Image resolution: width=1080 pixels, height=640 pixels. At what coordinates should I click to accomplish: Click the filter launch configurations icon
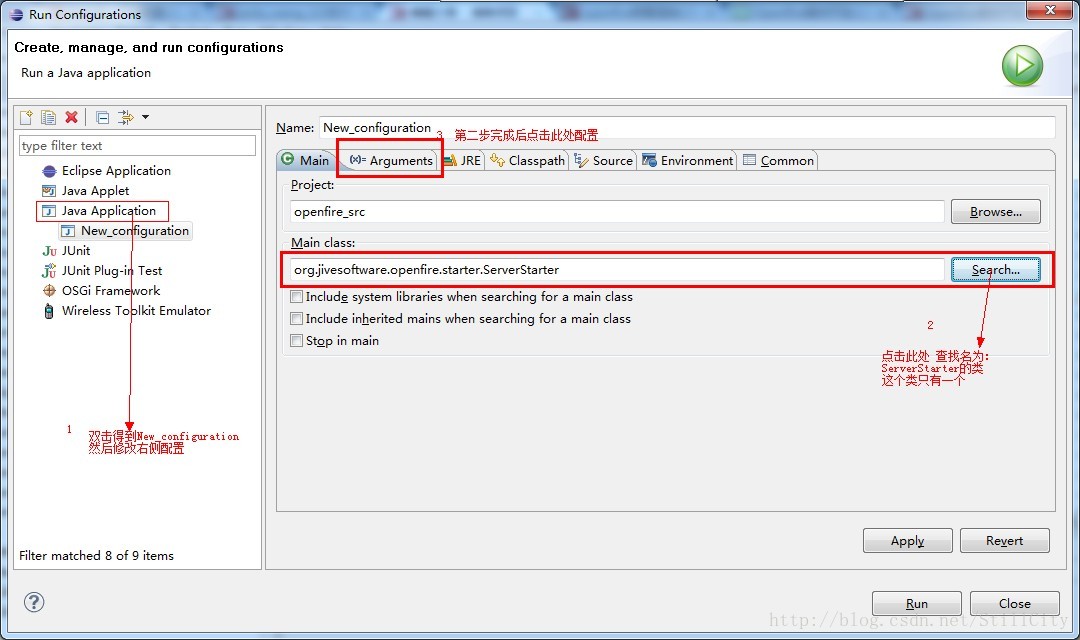tap(125, 118)
